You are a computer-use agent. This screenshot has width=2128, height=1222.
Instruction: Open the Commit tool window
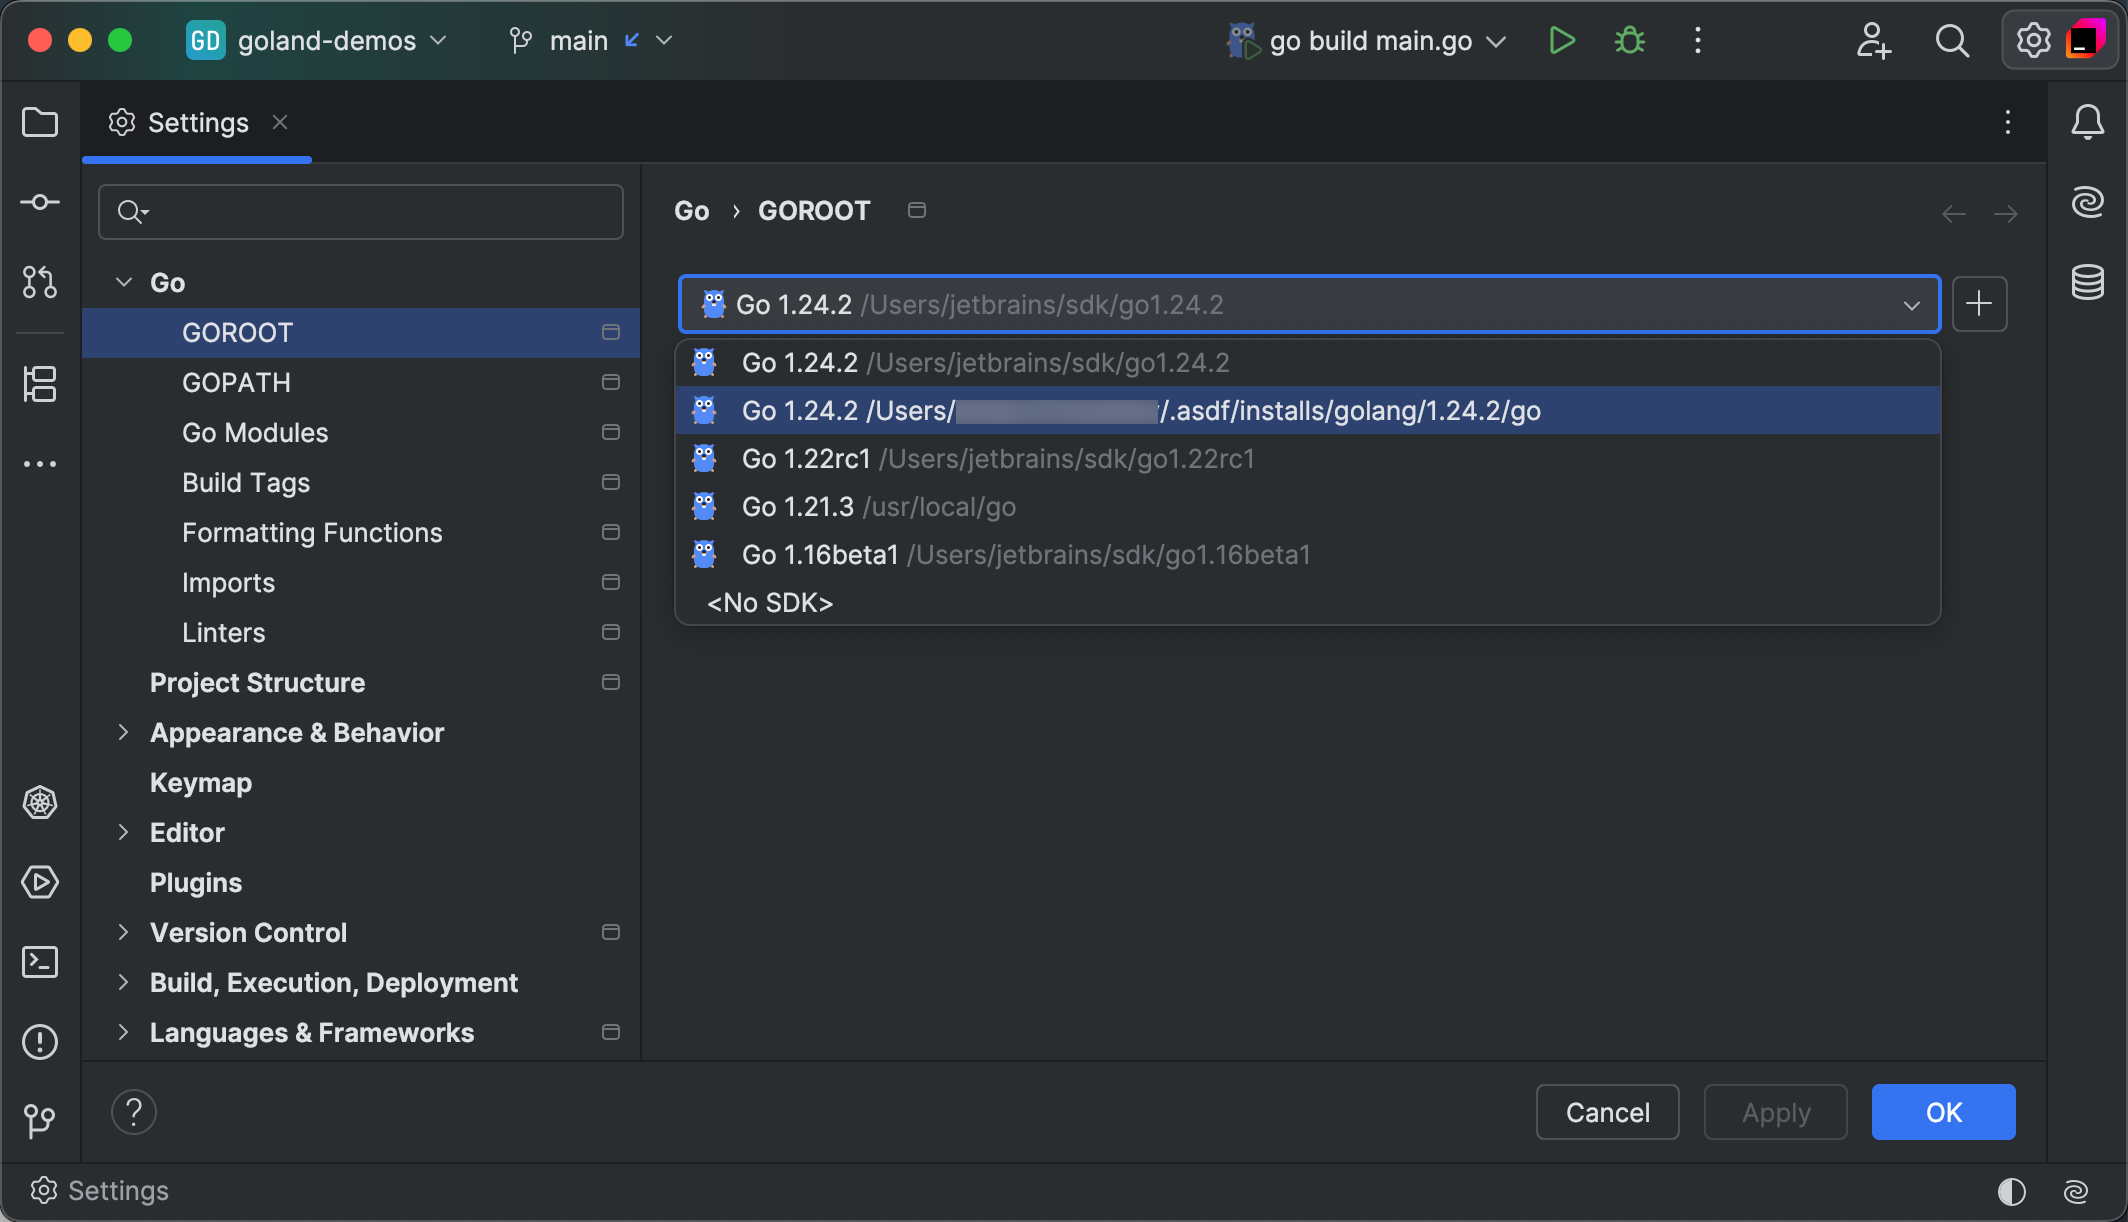40,201
